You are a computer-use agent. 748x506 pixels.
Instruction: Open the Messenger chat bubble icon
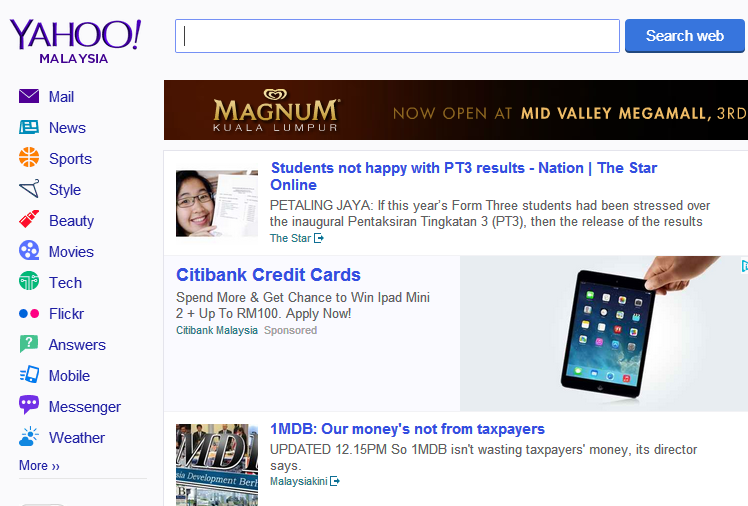(x=29, y=406)
